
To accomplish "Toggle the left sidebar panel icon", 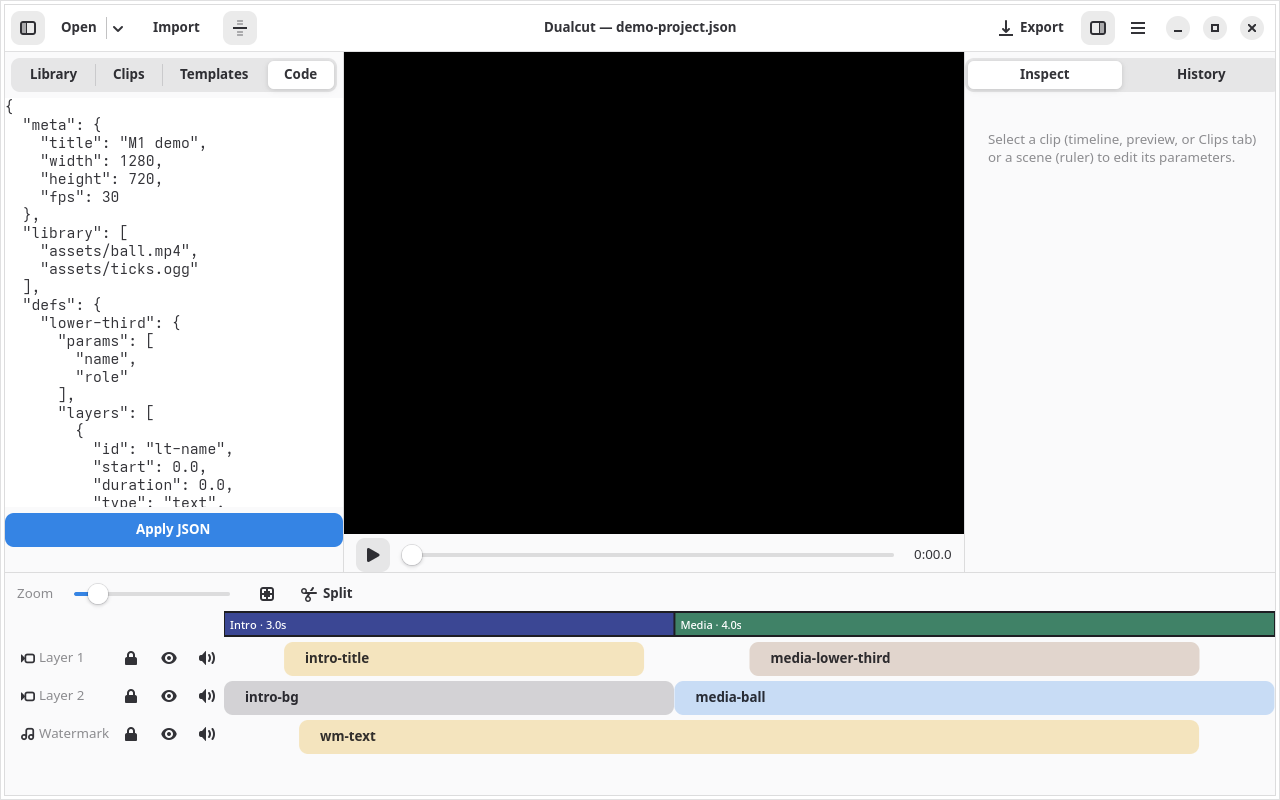I will click(28, 28).
